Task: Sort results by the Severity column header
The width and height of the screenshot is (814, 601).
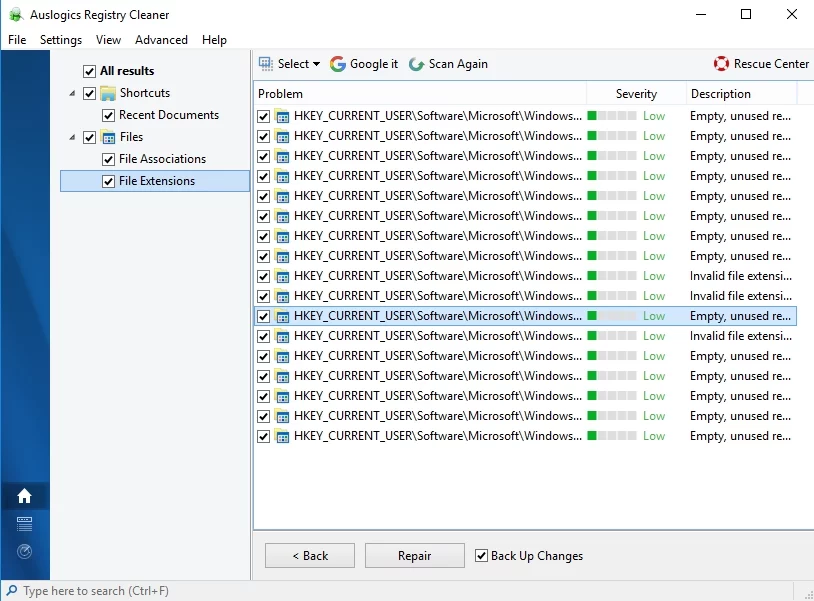Action: [x=636, y=94]
